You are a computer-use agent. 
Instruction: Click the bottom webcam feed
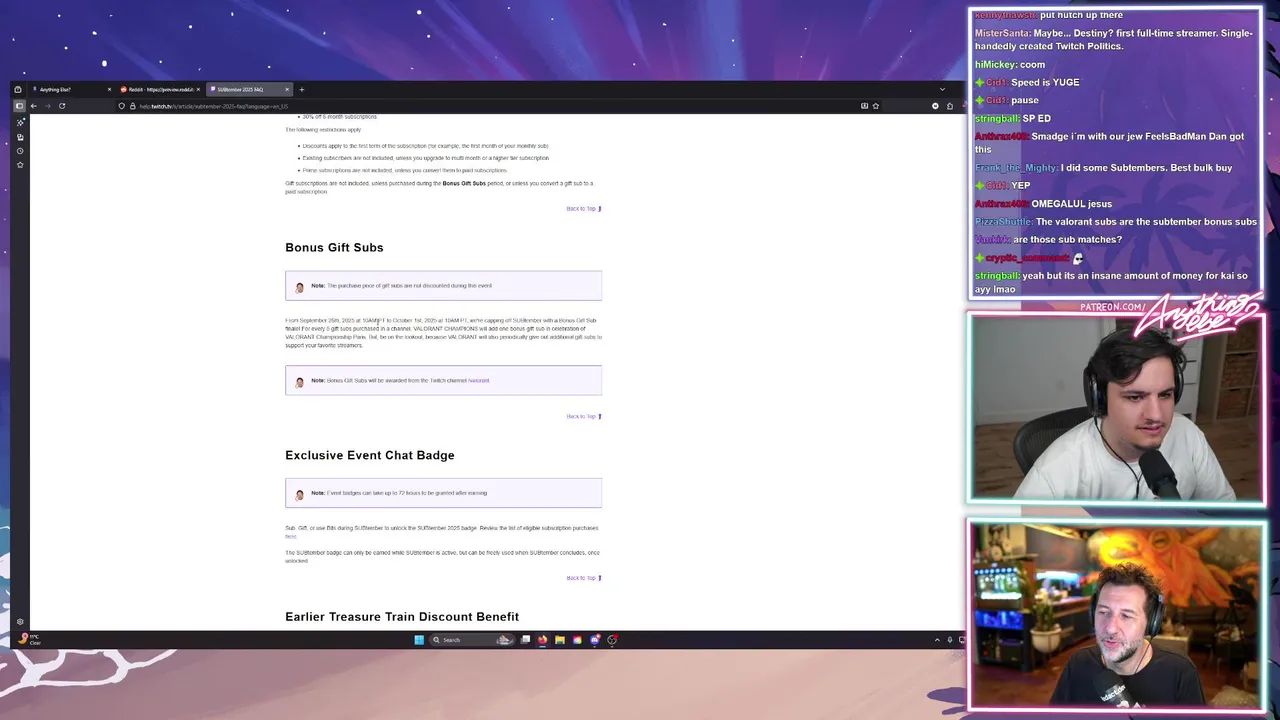1116,615
